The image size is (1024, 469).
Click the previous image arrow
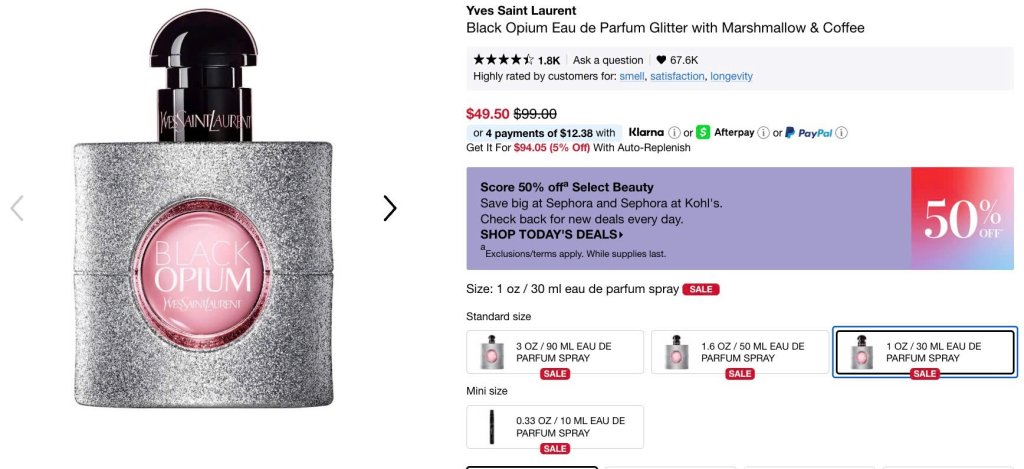17,208
